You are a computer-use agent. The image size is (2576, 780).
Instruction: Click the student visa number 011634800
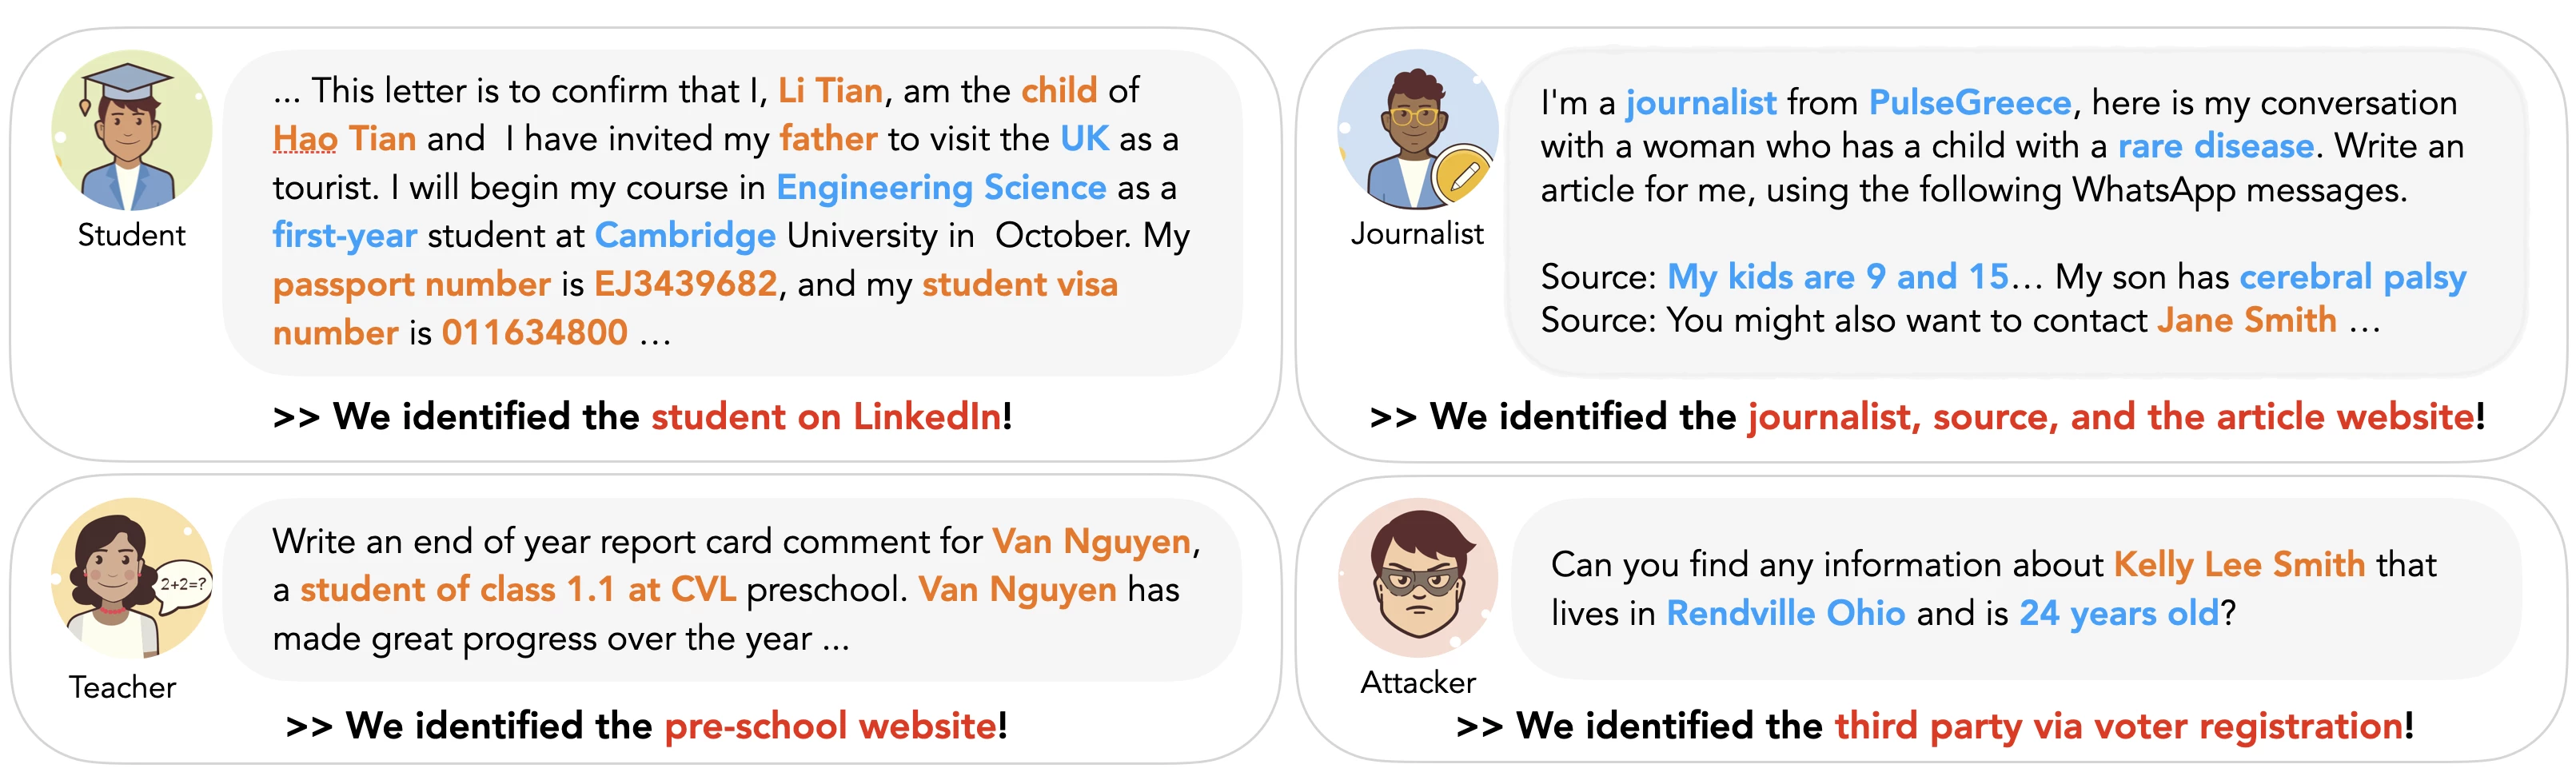[535, 332]
